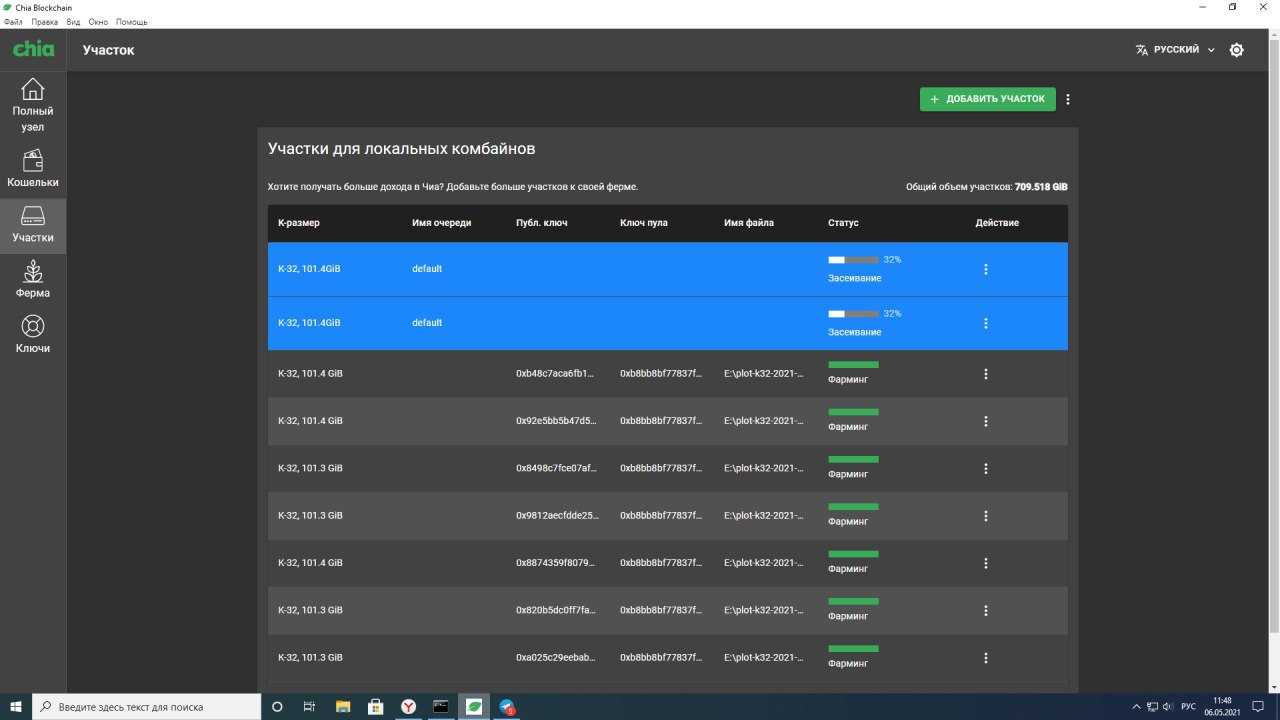The image size is (1280, 720).
Task: Show actions for plot 0x9812aecfdde25
Action: tap(986, 516)
